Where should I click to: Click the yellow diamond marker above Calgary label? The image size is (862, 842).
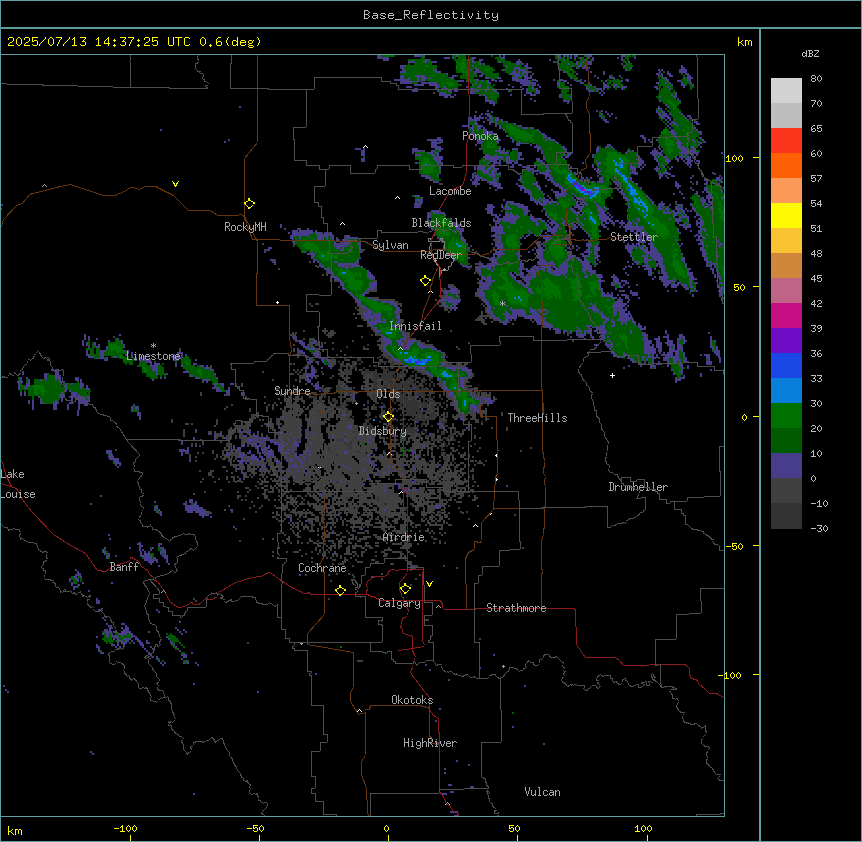tap(405, 589)
